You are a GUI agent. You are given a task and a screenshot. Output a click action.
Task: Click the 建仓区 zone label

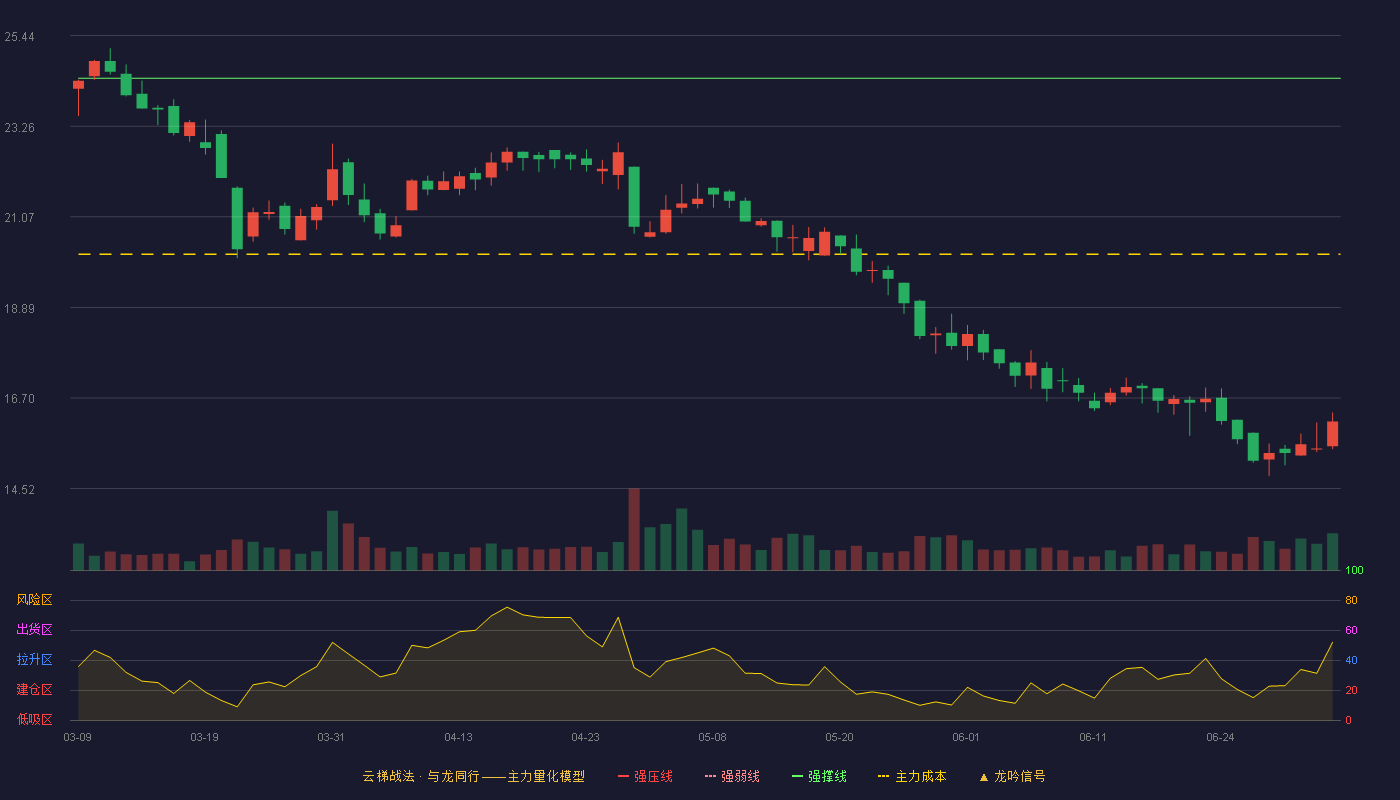point(34,690)
